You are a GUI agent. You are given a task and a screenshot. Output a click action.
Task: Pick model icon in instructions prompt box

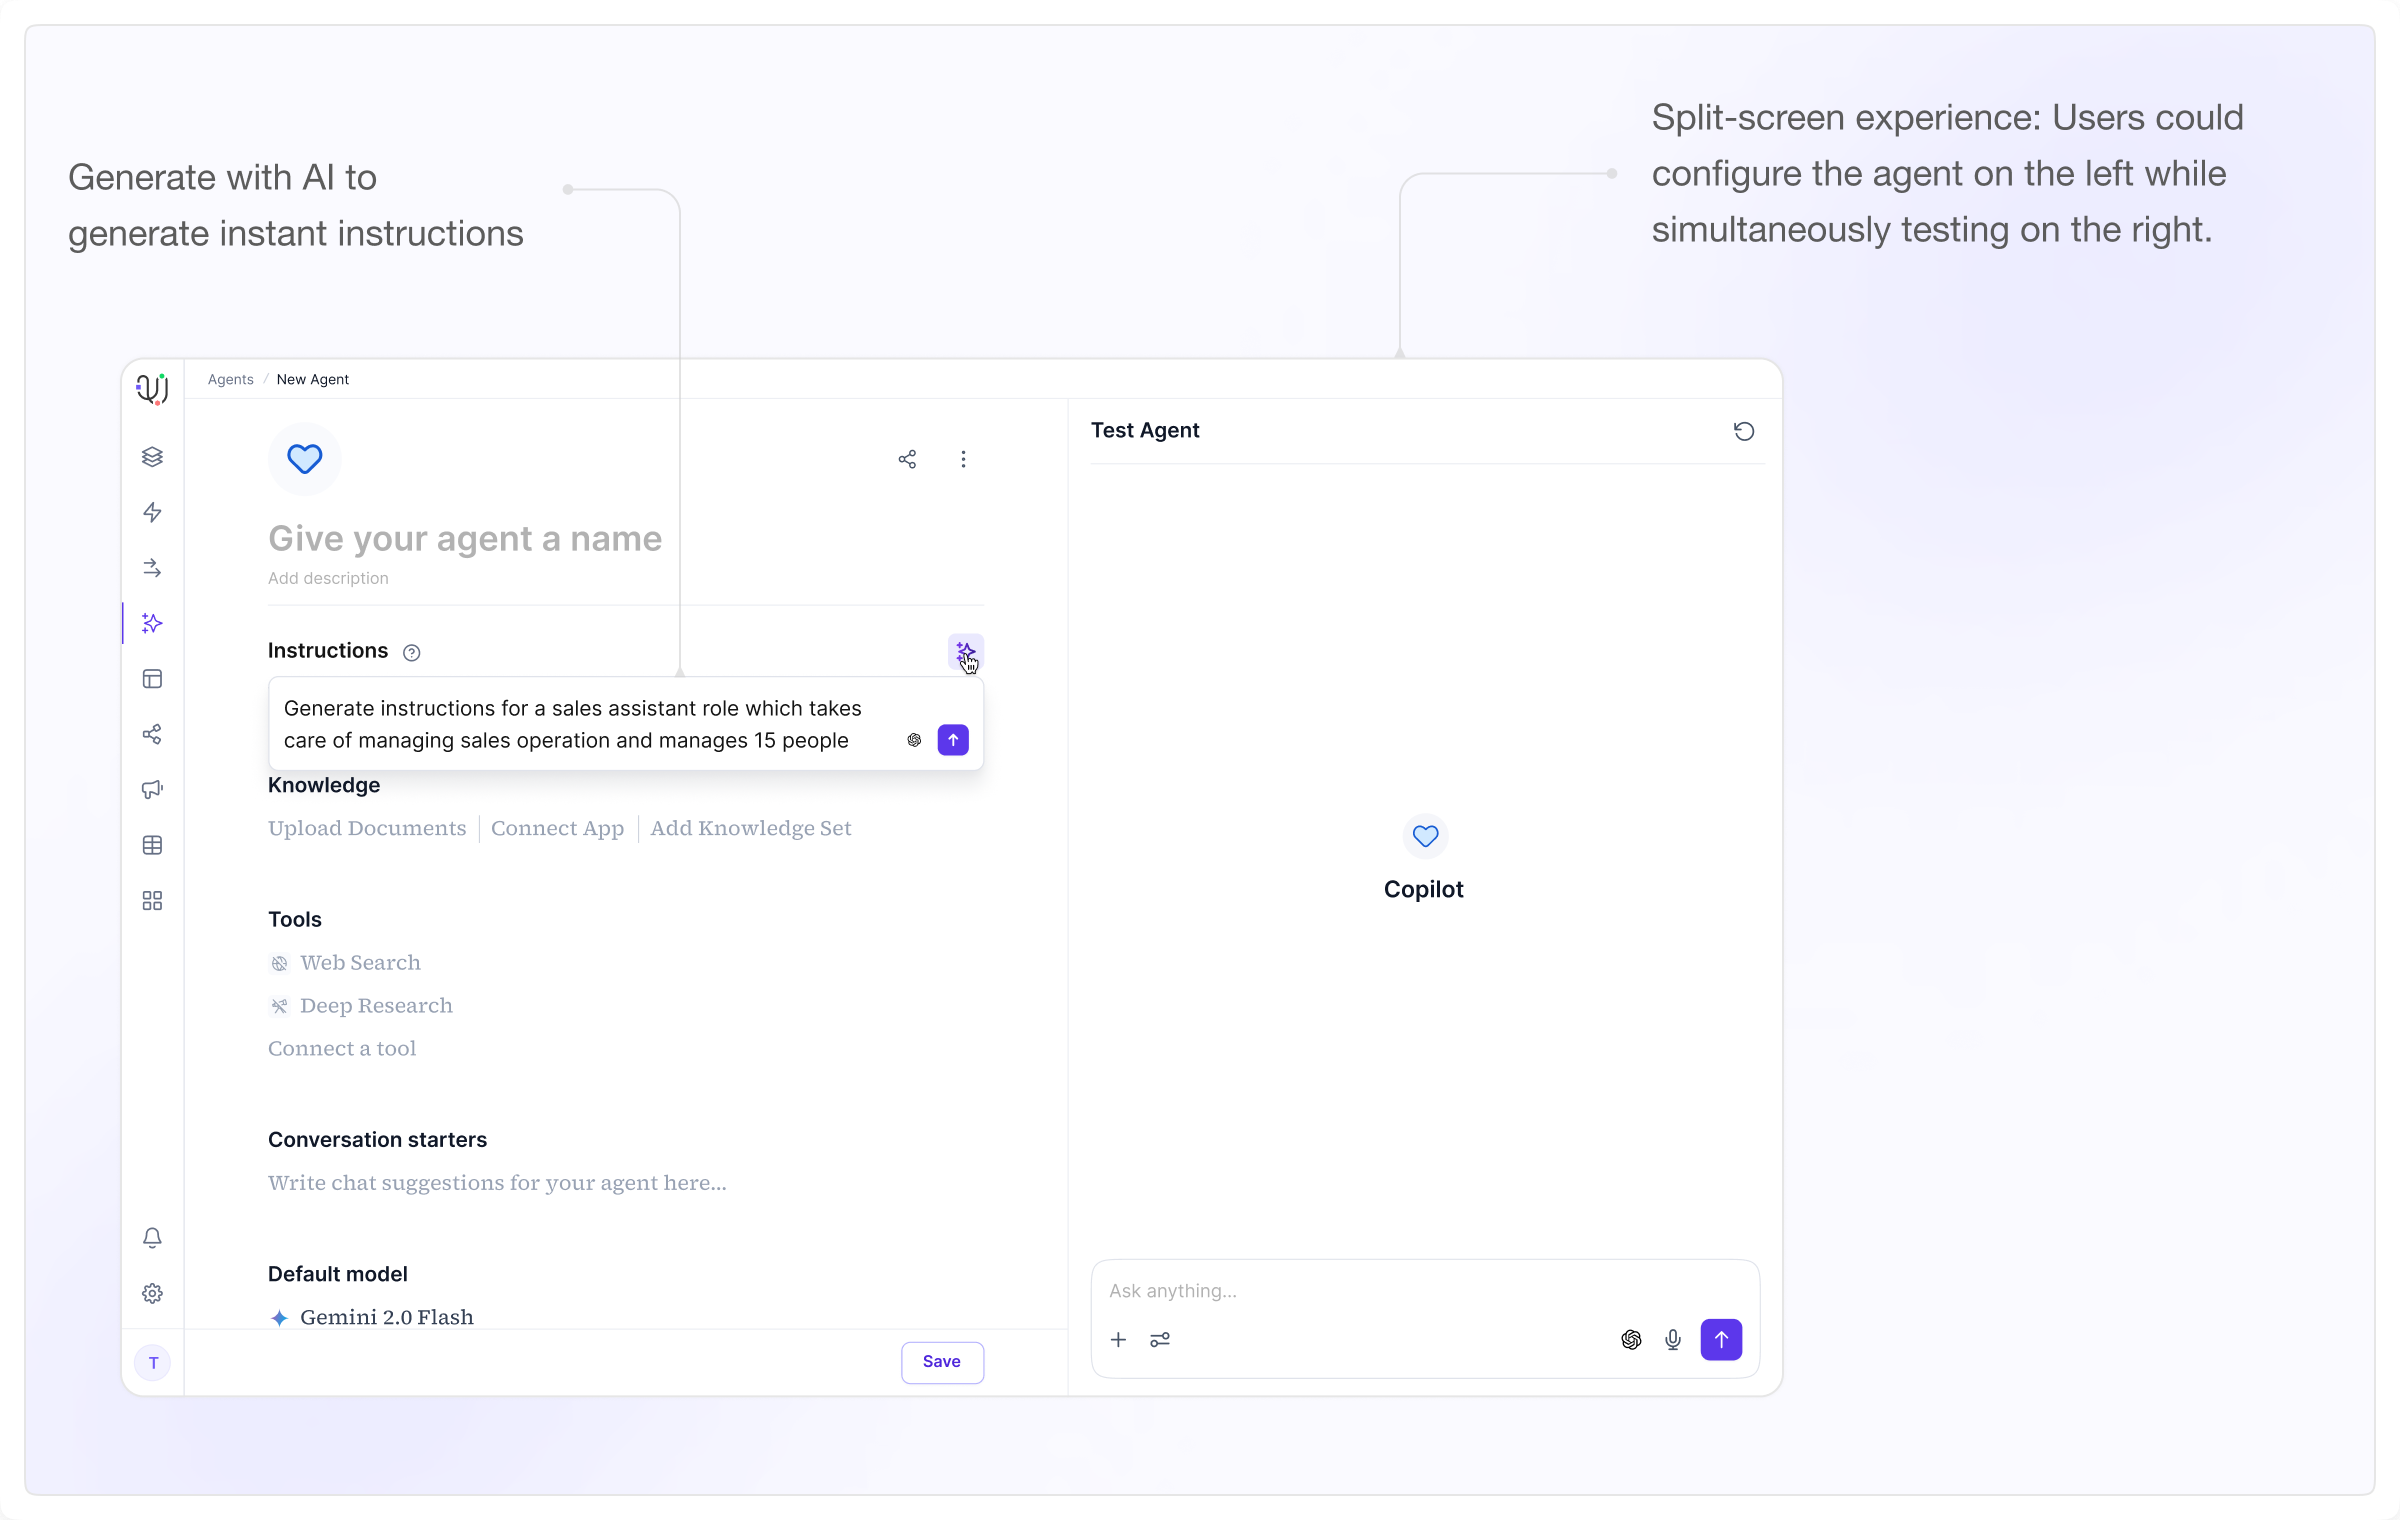(914, 740)
